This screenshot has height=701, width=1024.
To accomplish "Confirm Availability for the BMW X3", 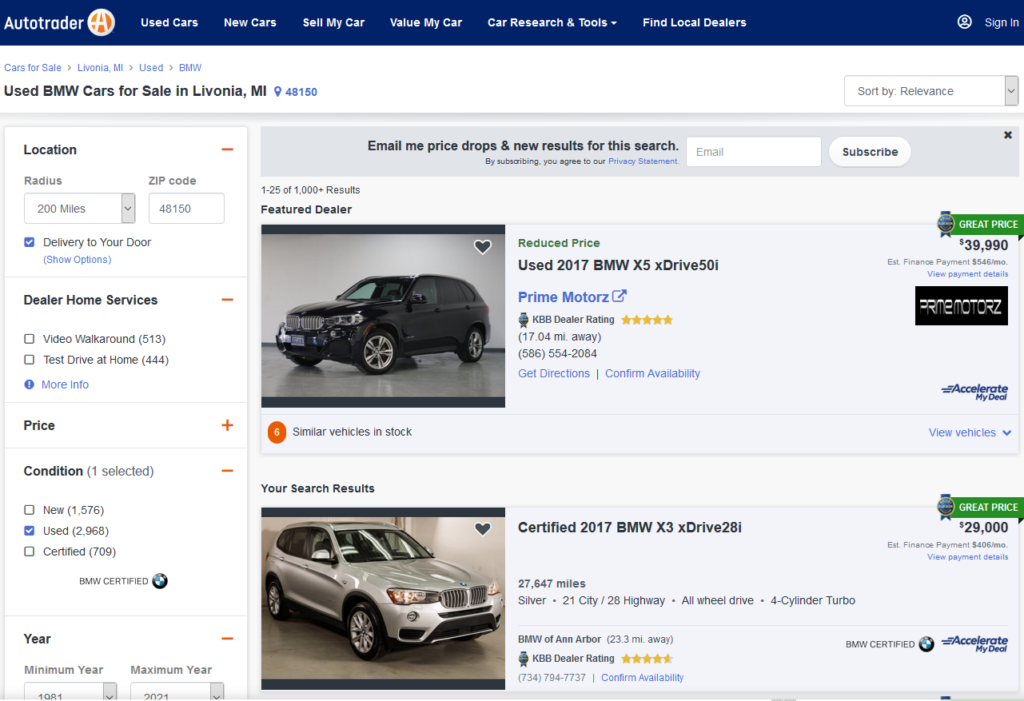I will point(643,677).
